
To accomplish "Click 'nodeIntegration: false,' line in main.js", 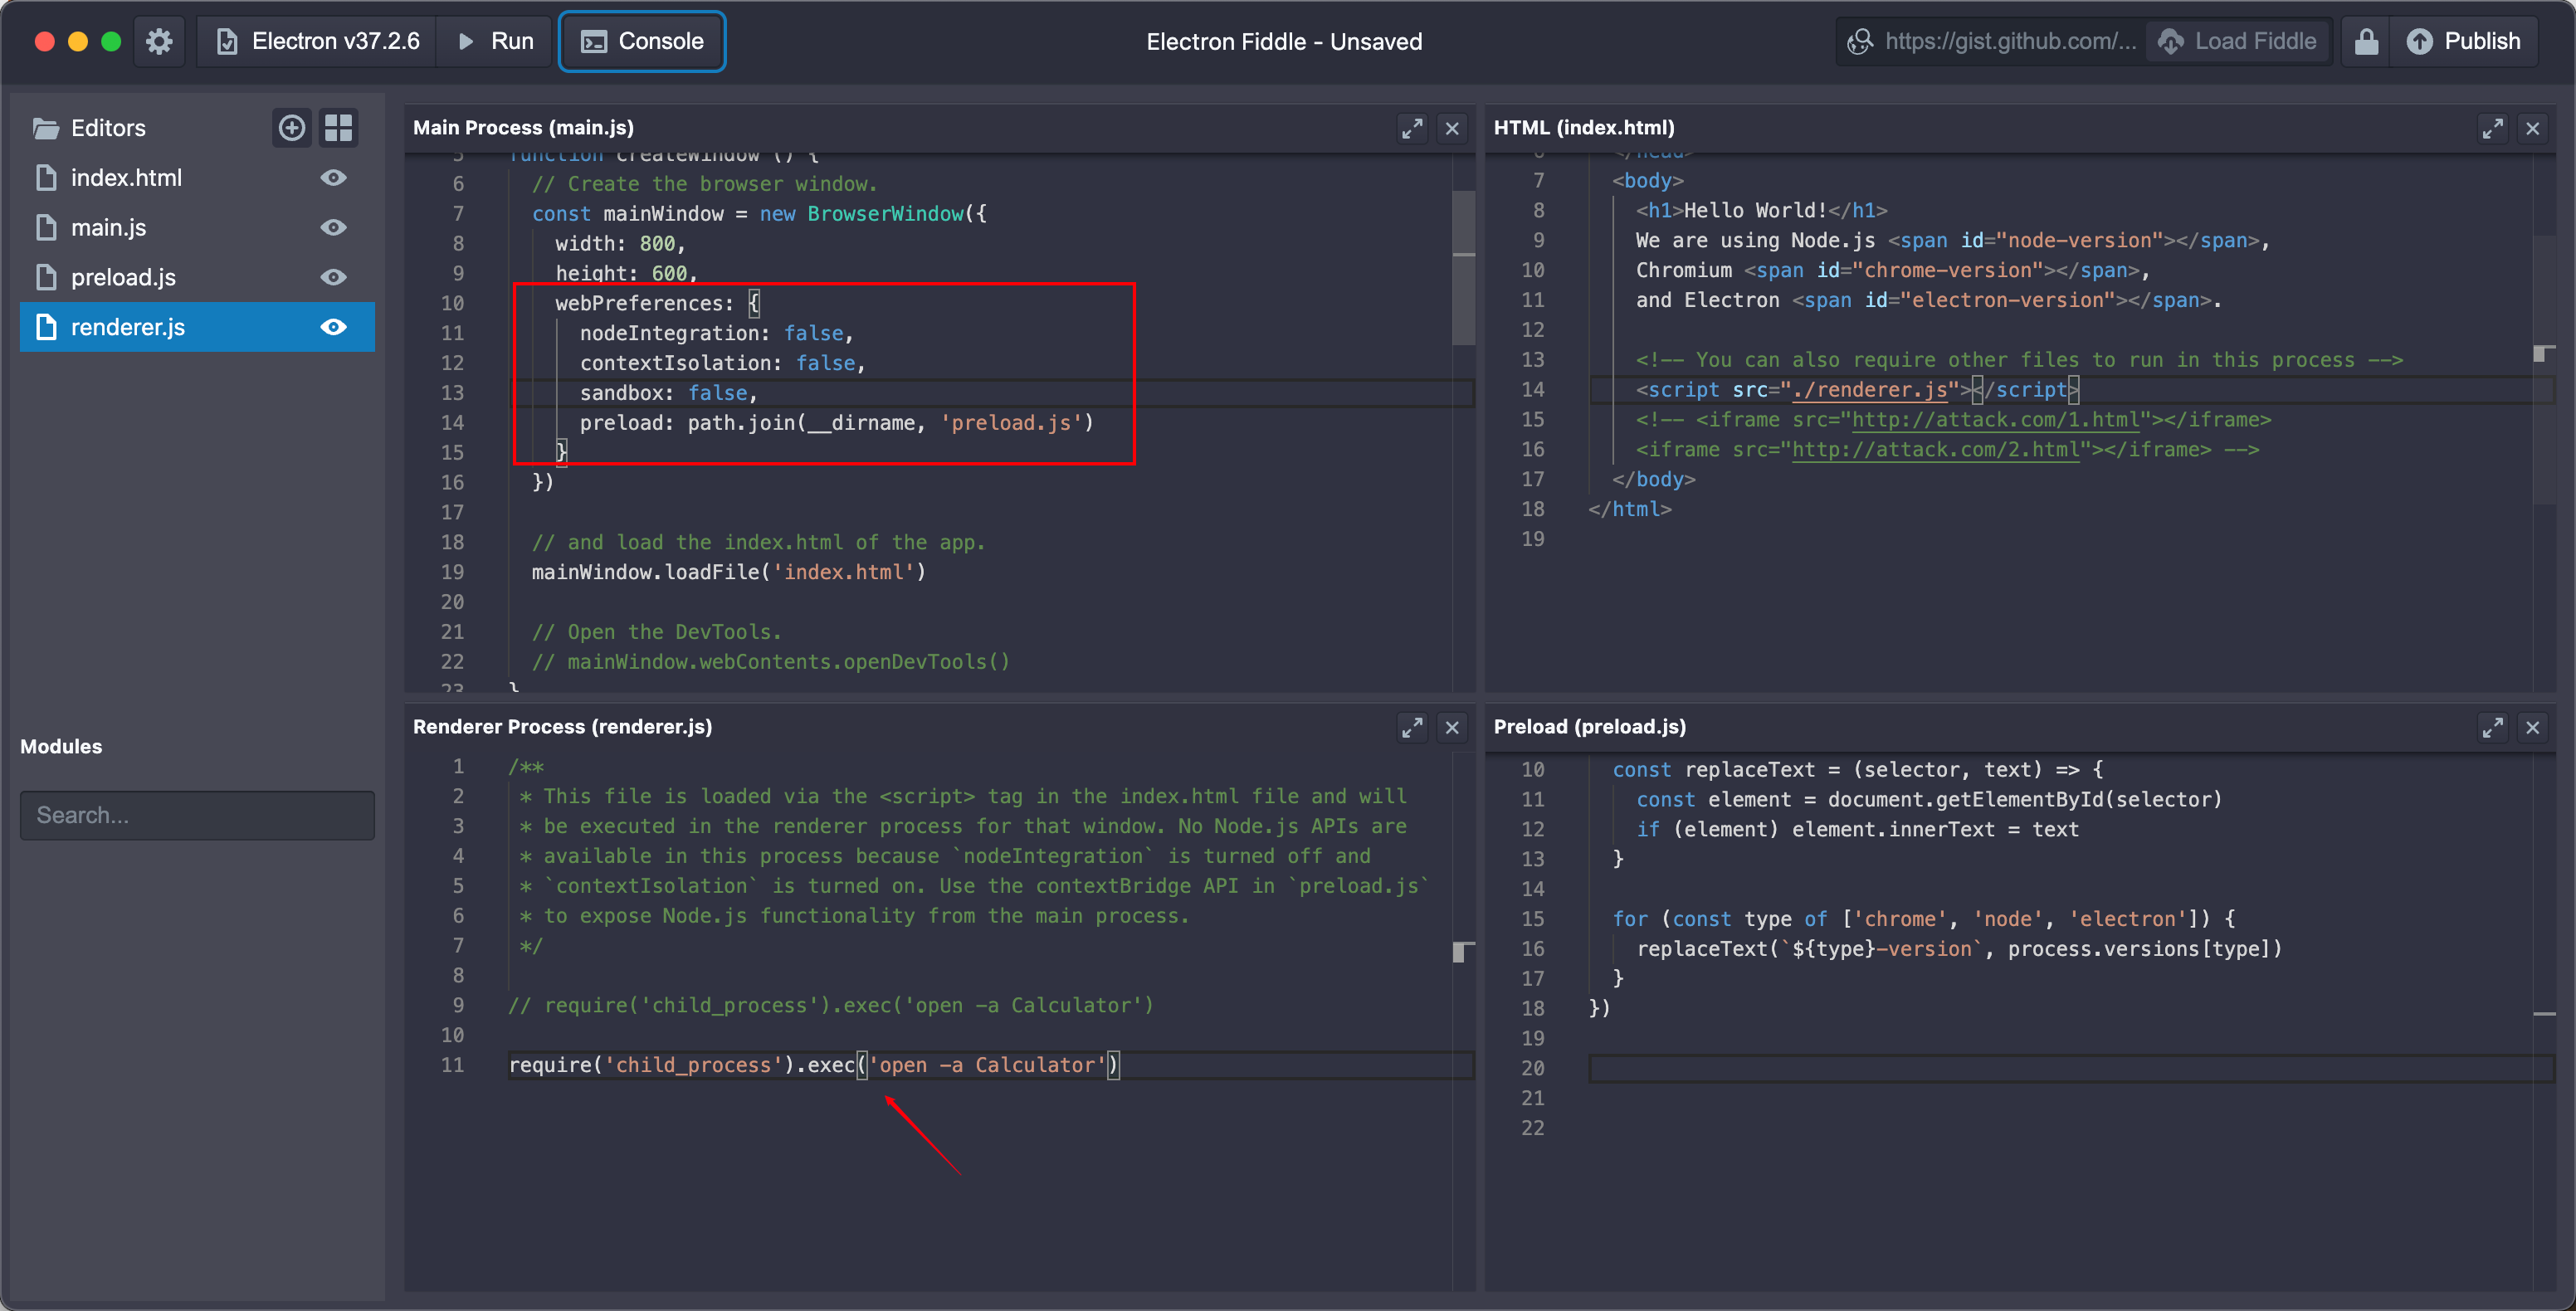I will [x=716, y=333].
